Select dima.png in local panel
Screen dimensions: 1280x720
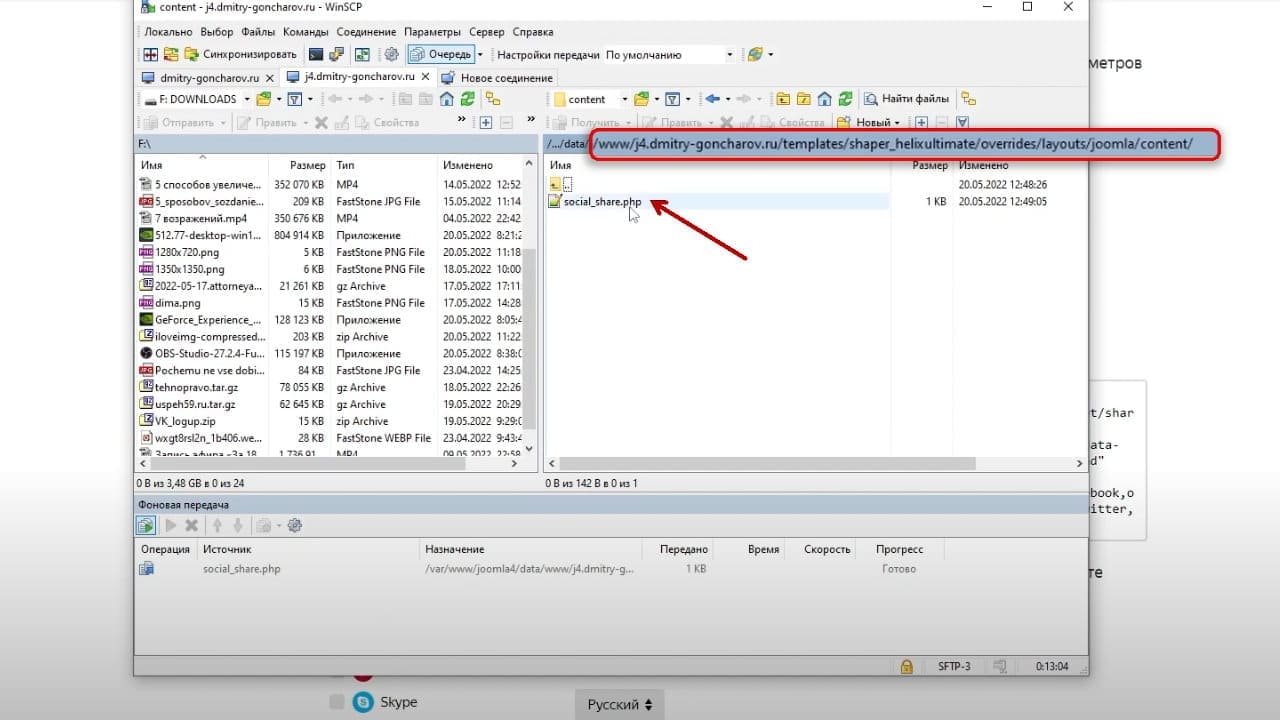click(x=177, y=303)
